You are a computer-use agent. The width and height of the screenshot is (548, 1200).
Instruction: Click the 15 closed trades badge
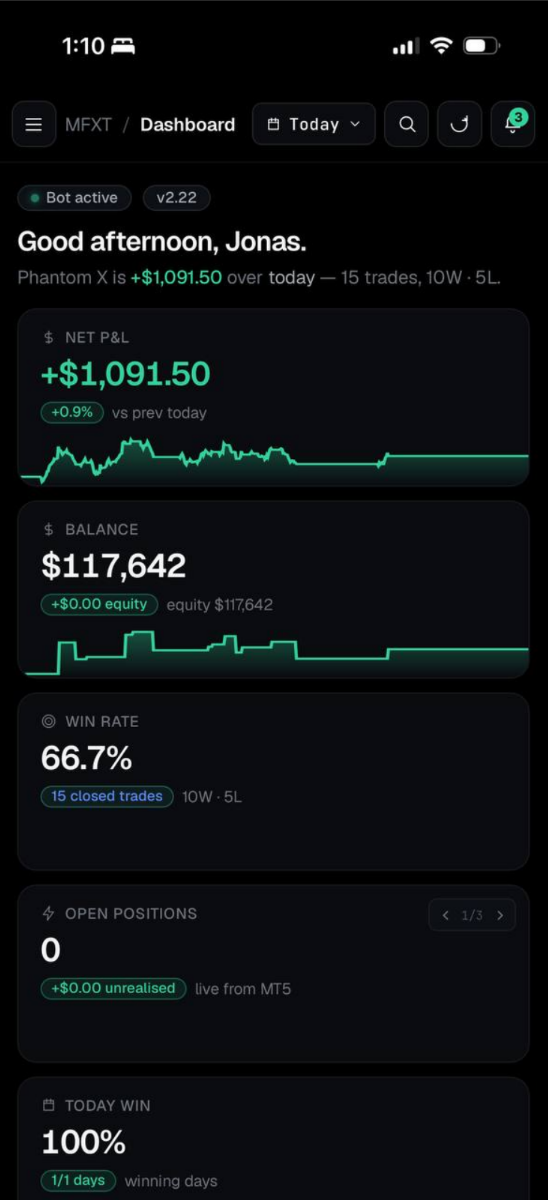pos(107,797)
